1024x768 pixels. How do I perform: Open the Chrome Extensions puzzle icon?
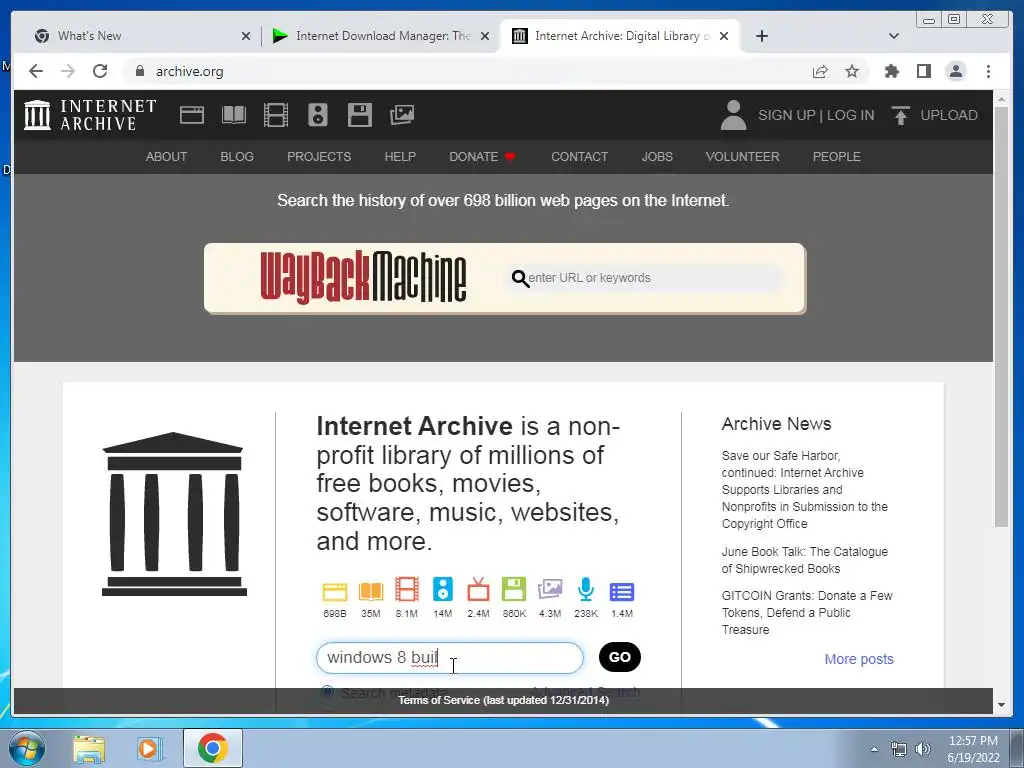pyautogui.click(x=891, y=71)
